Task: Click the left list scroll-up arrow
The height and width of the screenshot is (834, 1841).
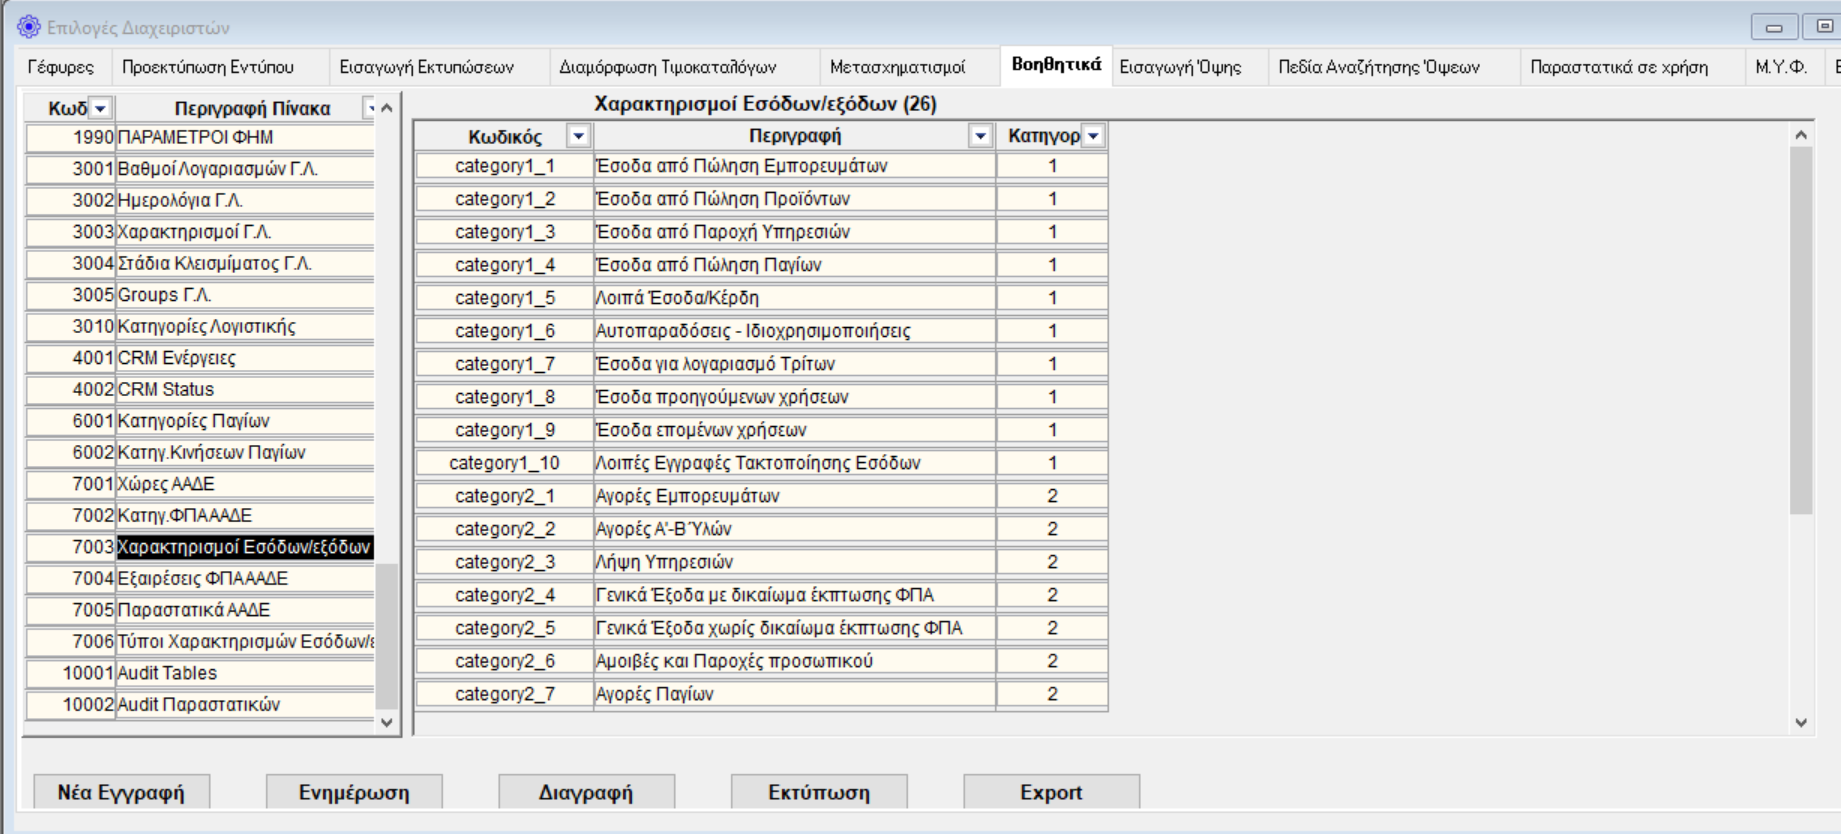Action: tap(387, 108)
